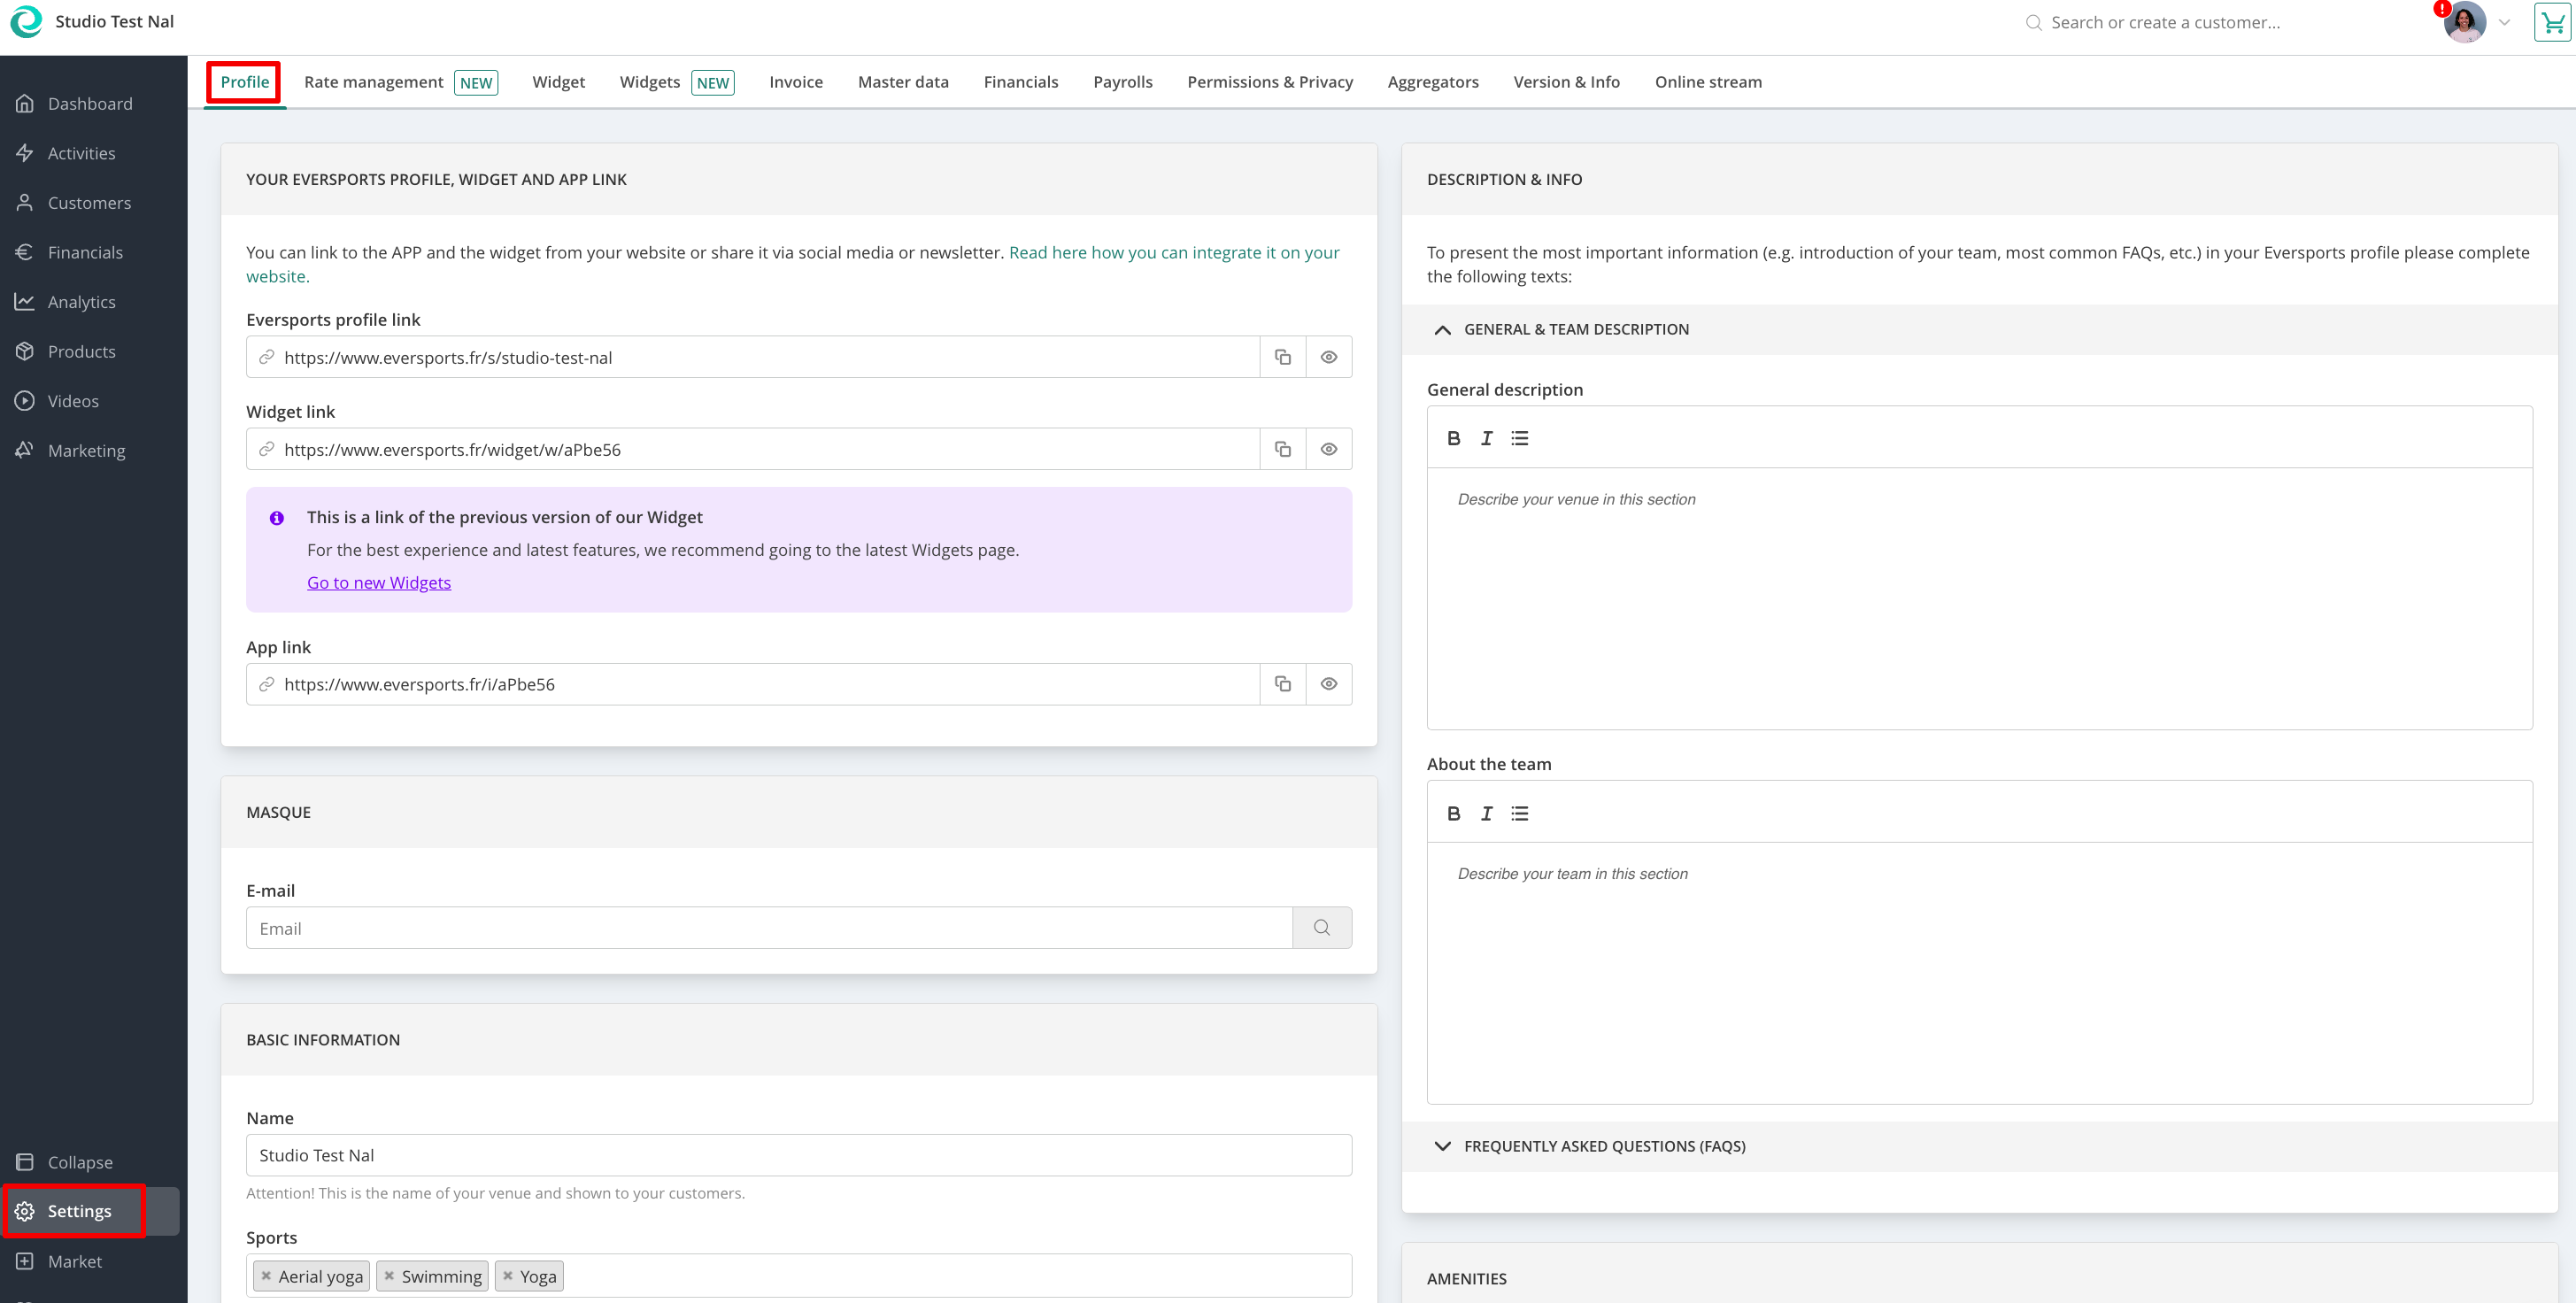Viewport: 2576px width, 1303px height.
Task: Switch to the Financials tab
Action: pos(1021,82)
